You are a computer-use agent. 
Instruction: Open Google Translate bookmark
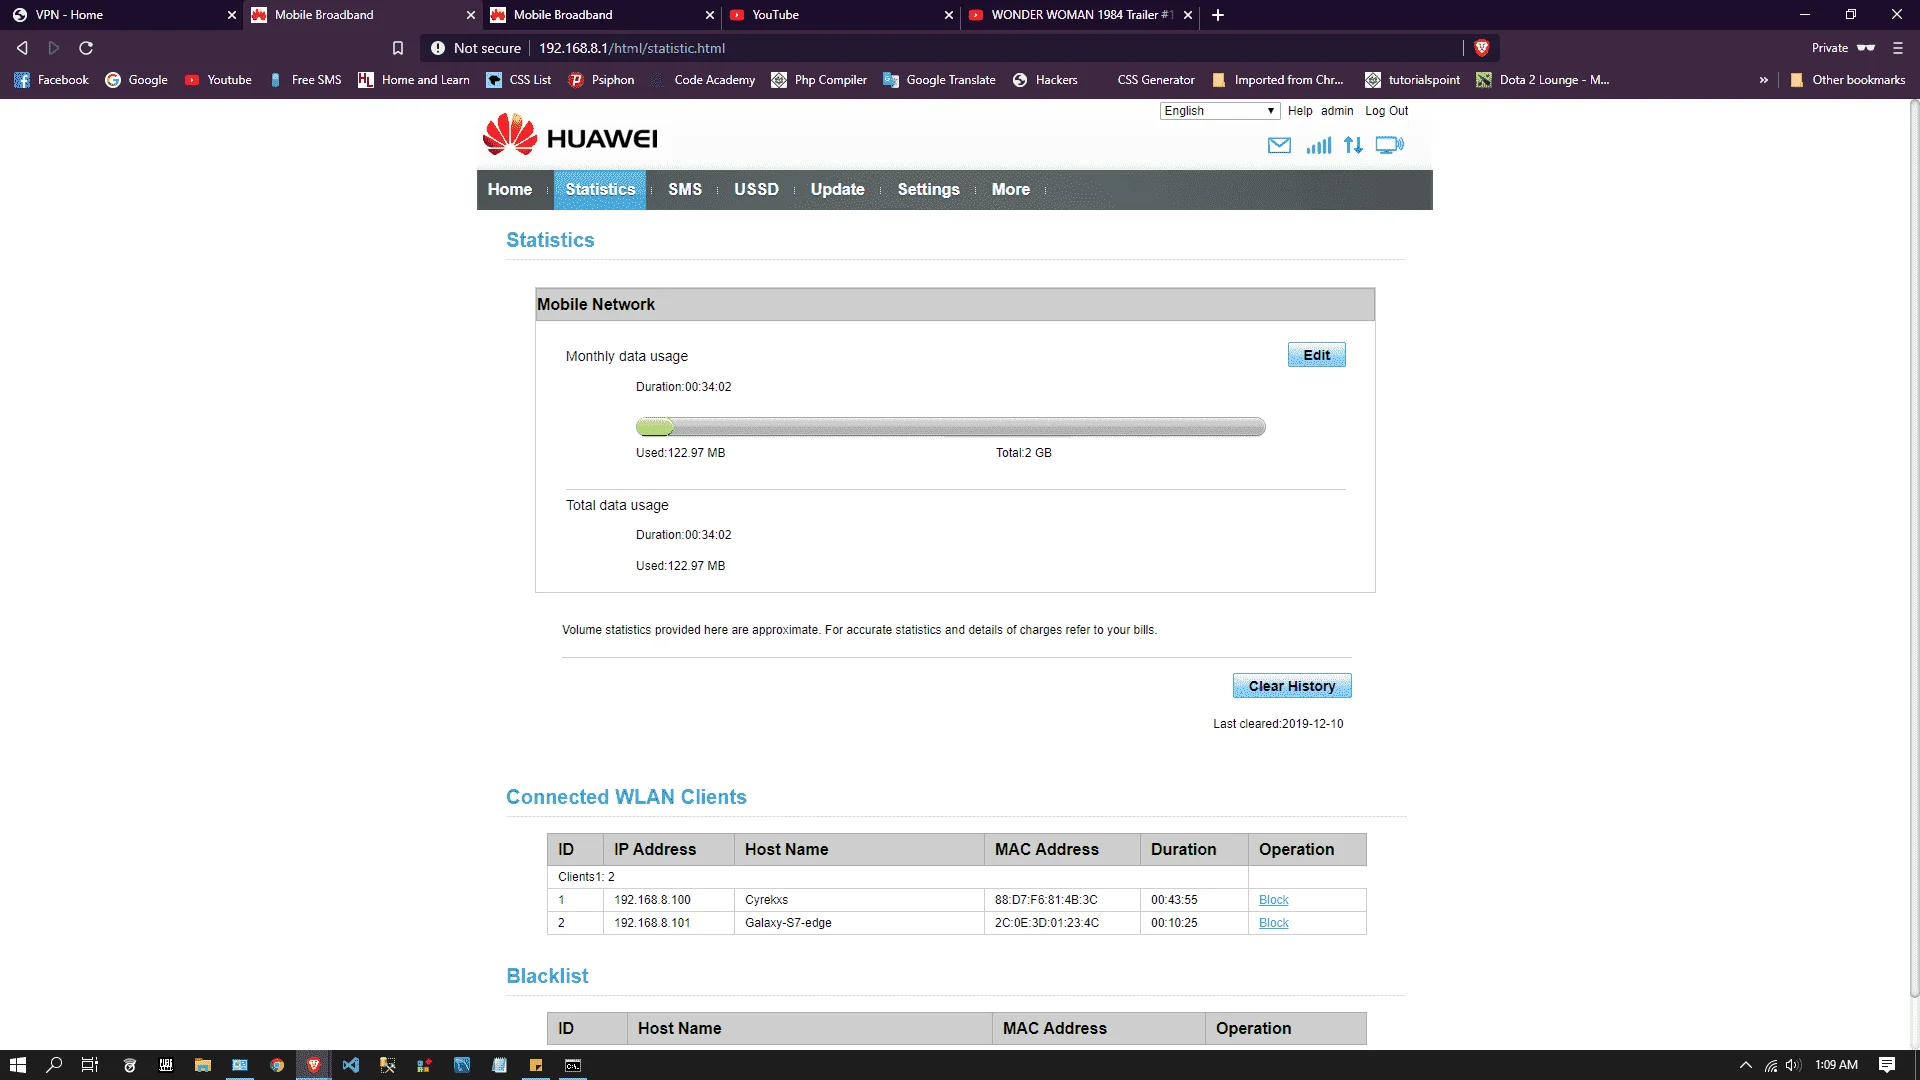(939, 80)
